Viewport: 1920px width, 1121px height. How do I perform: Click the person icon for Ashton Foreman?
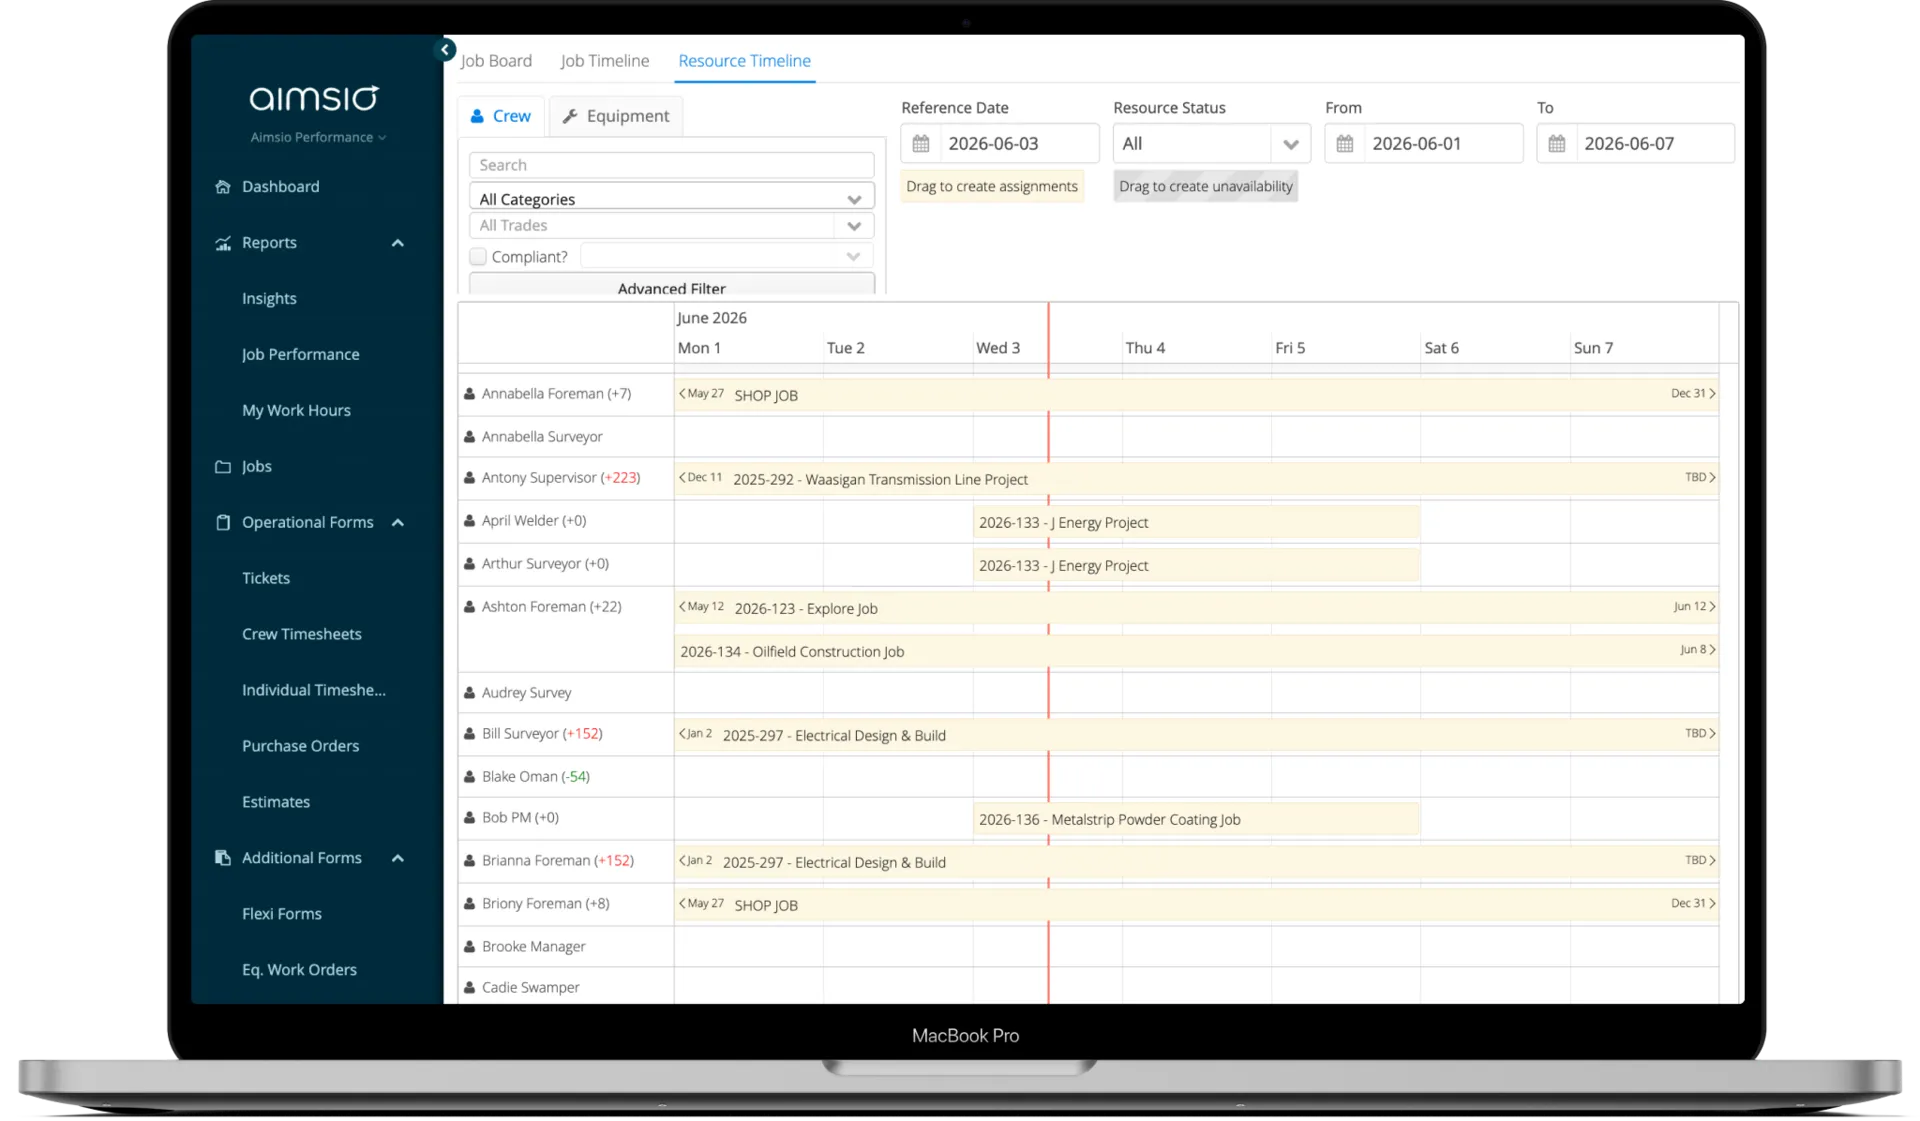469,607
